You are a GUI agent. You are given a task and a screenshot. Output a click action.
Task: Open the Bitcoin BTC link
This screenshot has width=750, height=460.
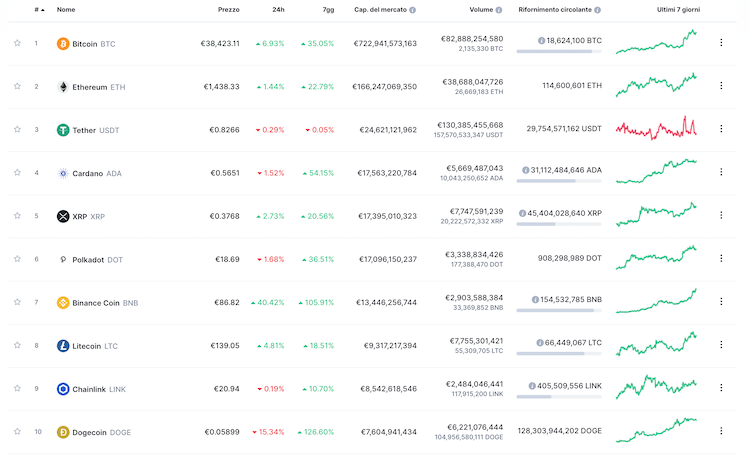[x=94, y=44]
